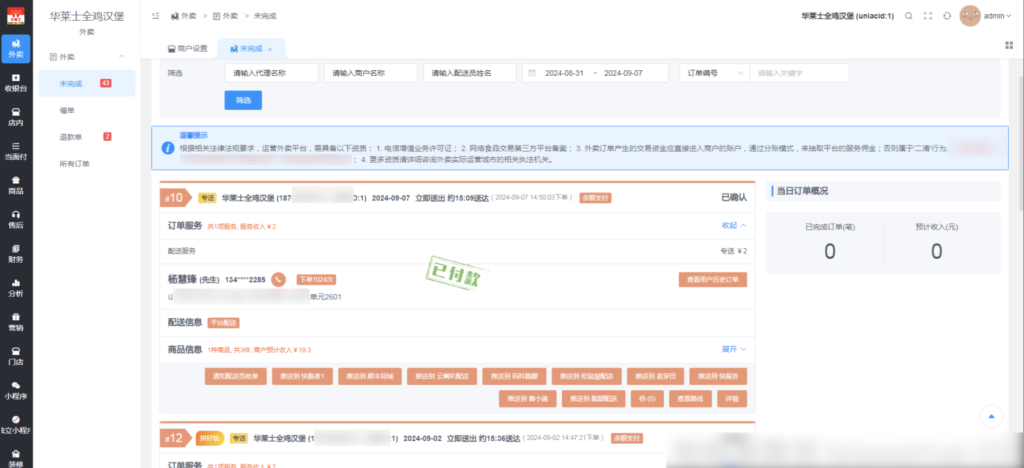Screen dimensions: 1024x468
Task: Open the 外卖 module in left sidebar
Action: coord(16,49)
